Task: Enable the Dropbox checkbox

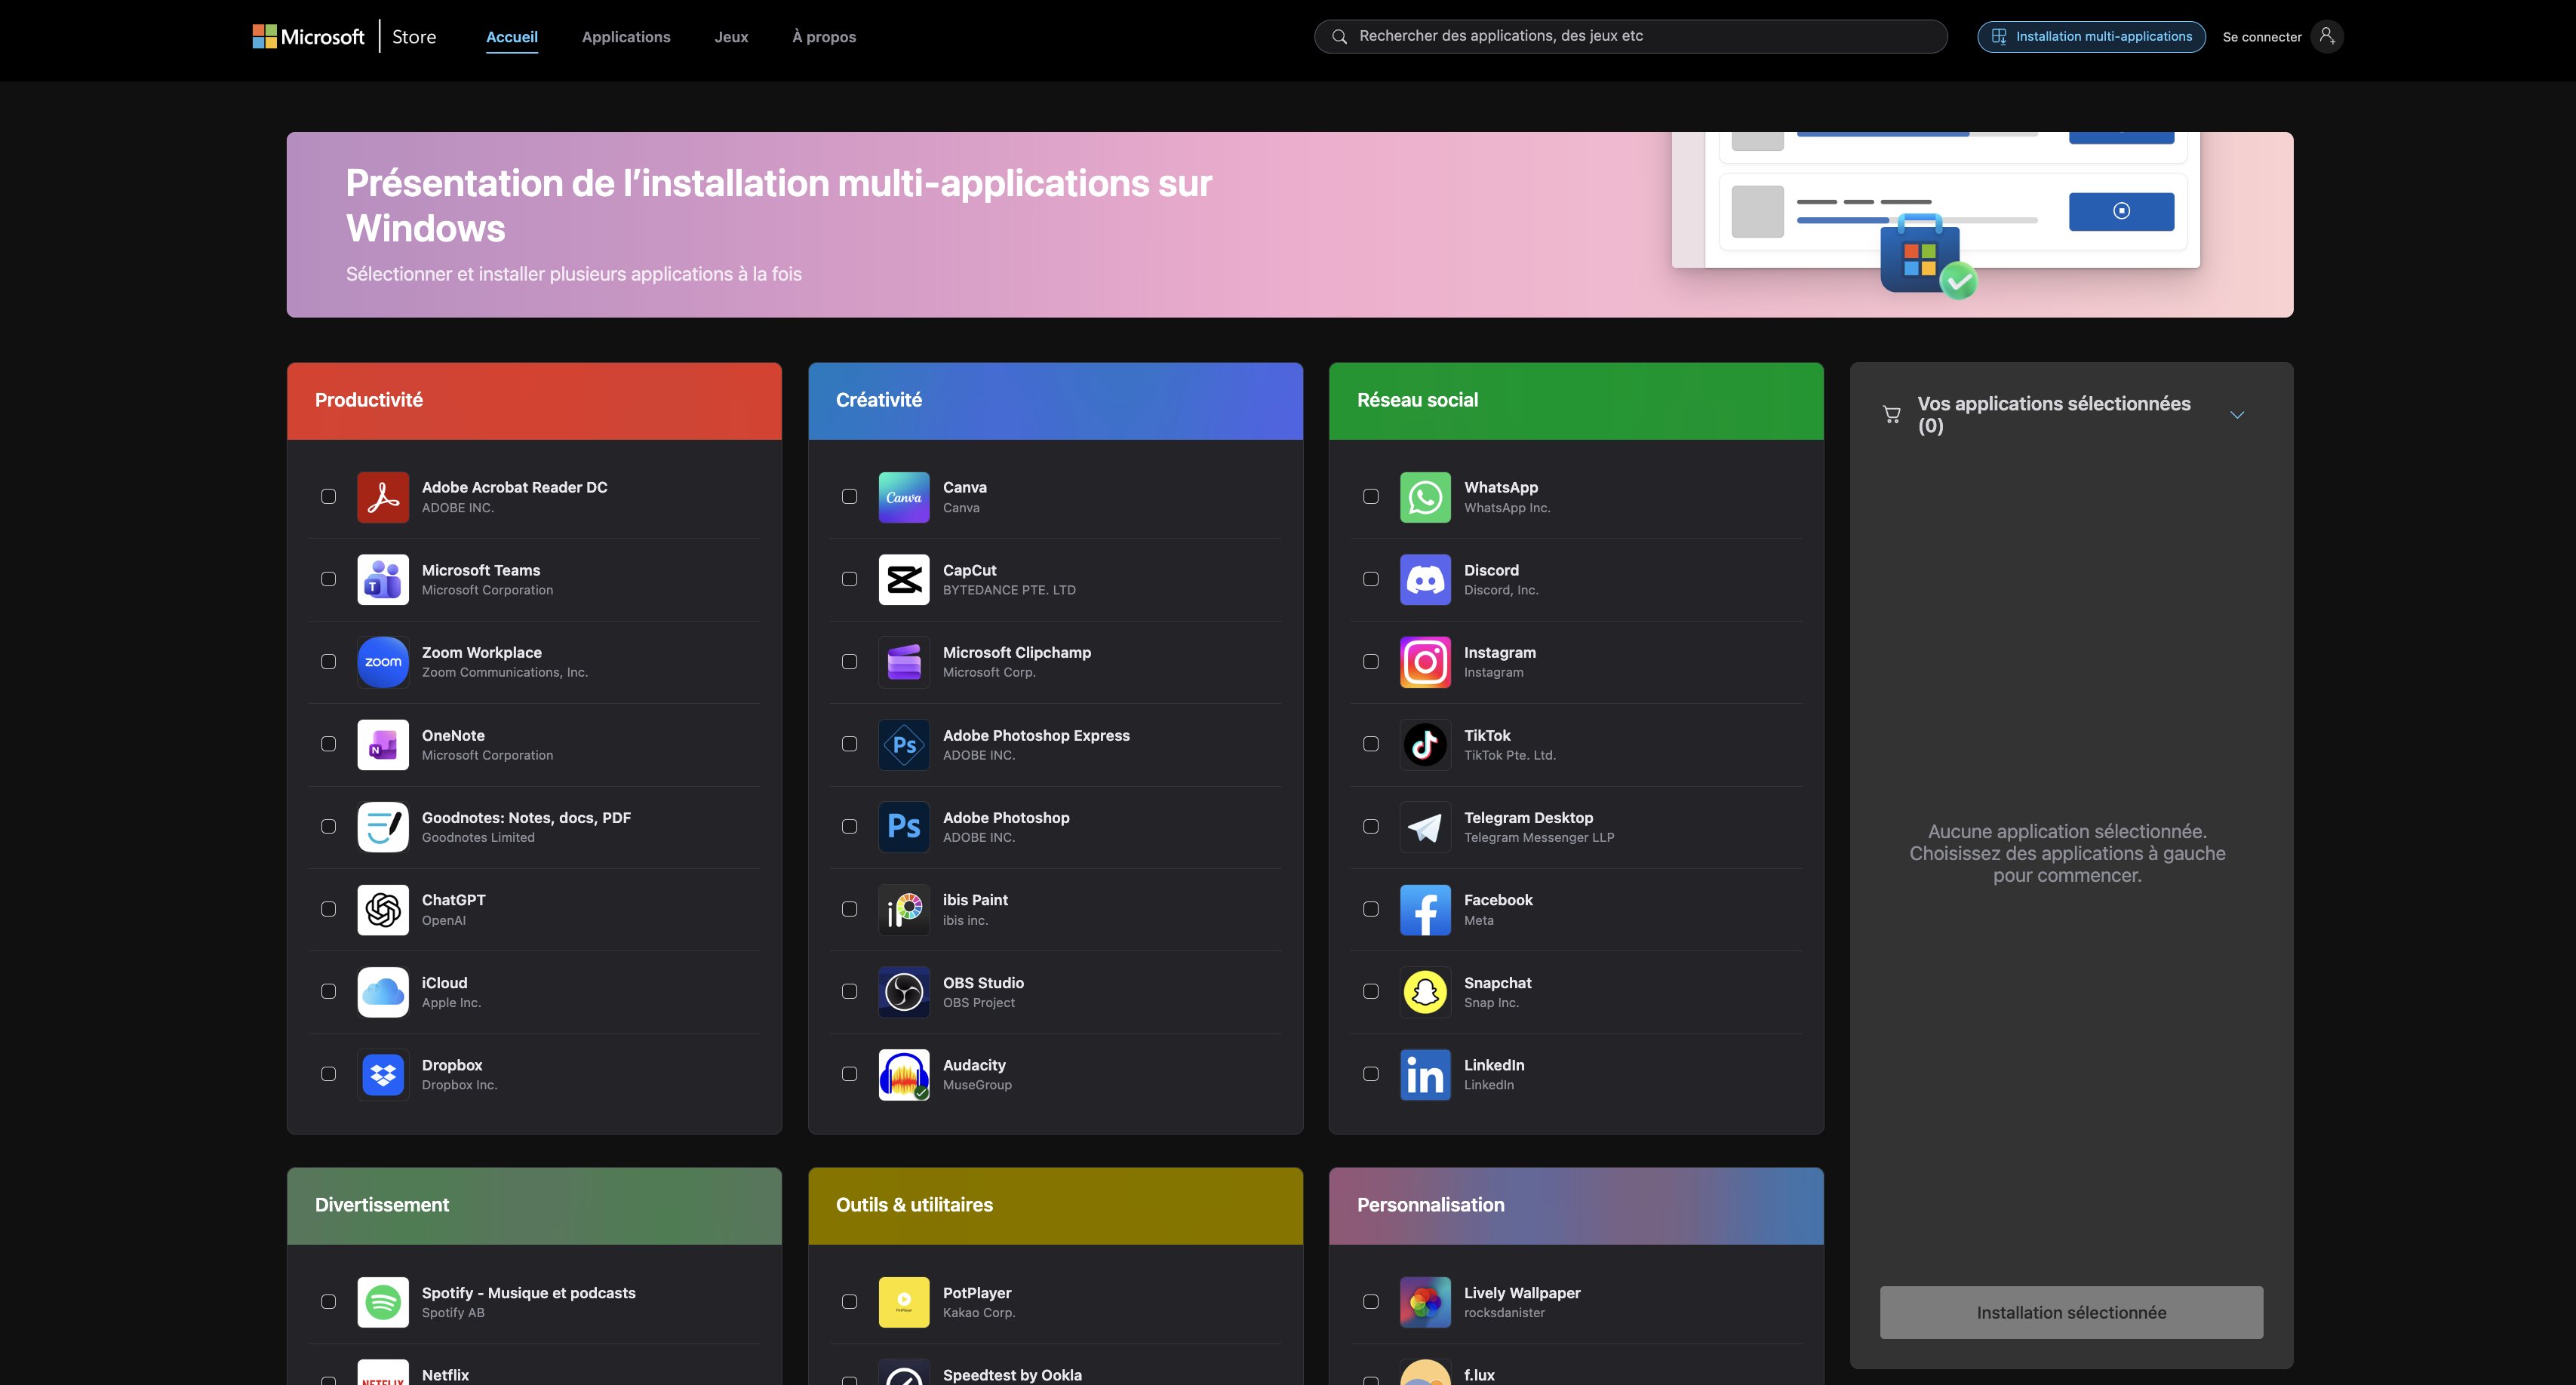Action: [328, 1074]
